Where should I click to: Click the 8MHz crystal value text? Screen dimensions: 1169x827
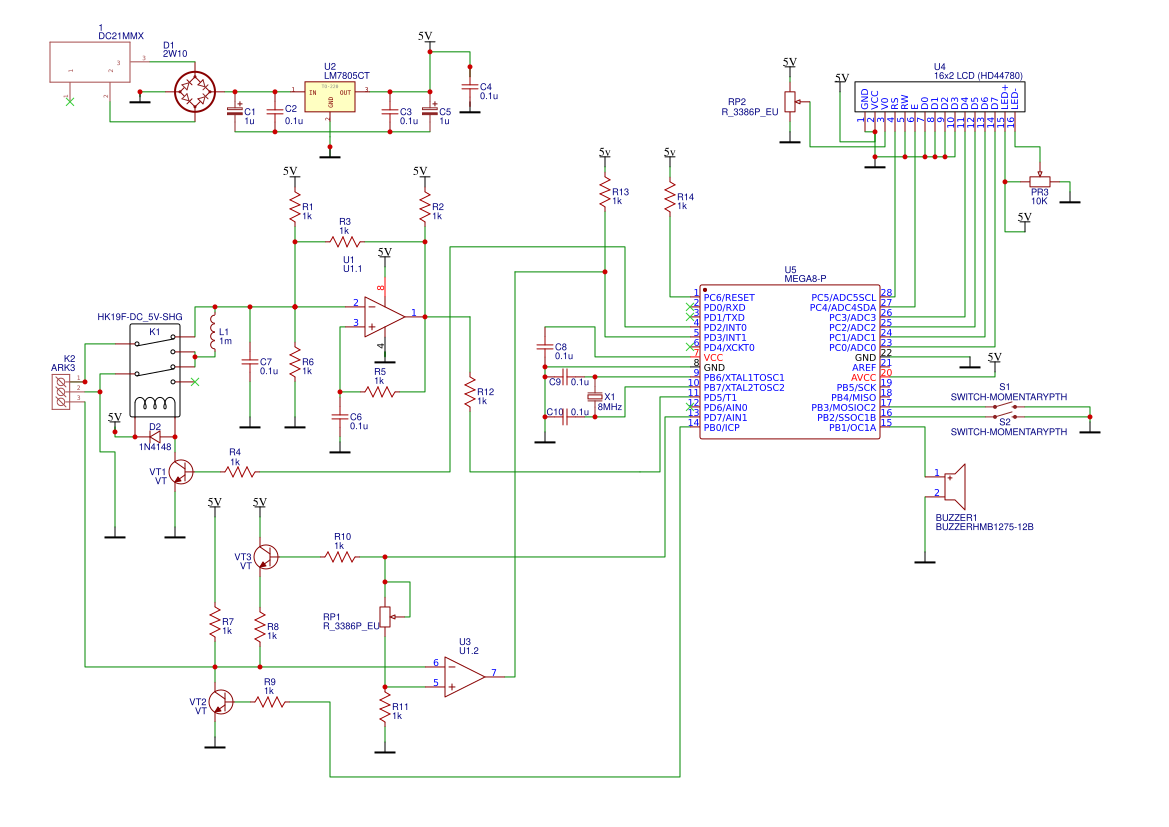coord(610,407)
